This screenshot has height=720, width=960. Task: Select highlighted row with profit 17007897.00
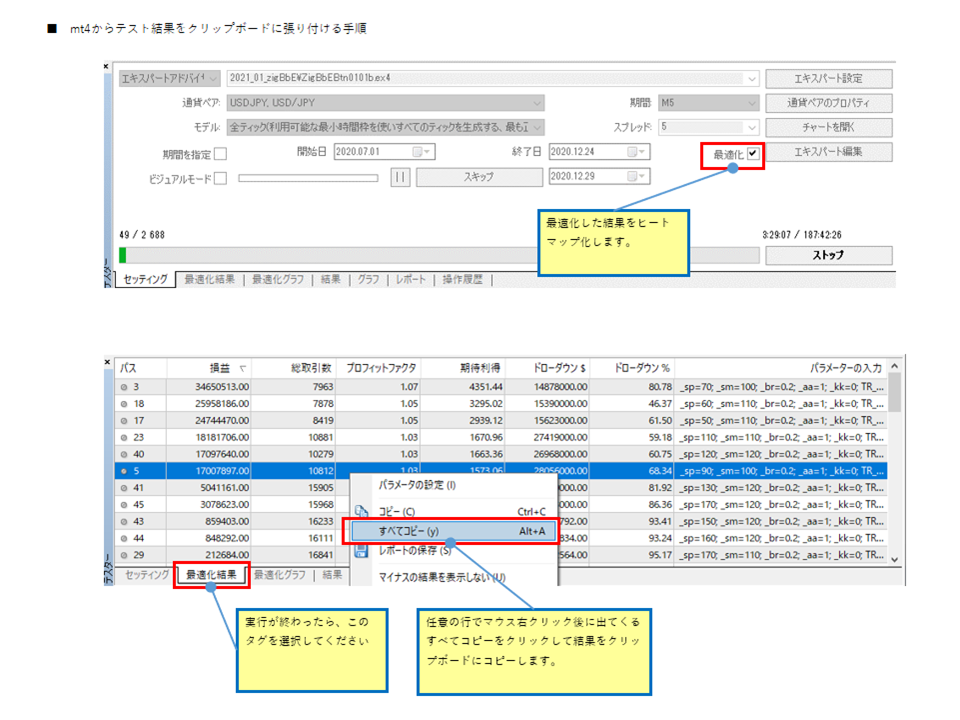pyautogui.click(x=501, y=471)
